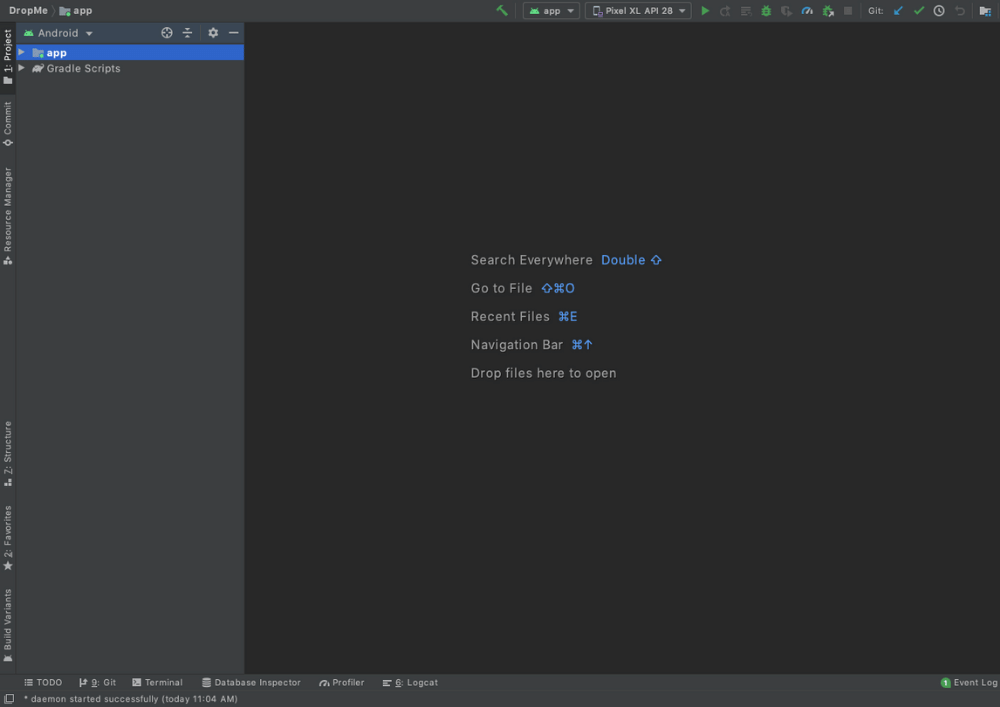Open the Project Structure icon in toolbar
The width and height of the screenshot is (1000, 707).
coord(985,11)
